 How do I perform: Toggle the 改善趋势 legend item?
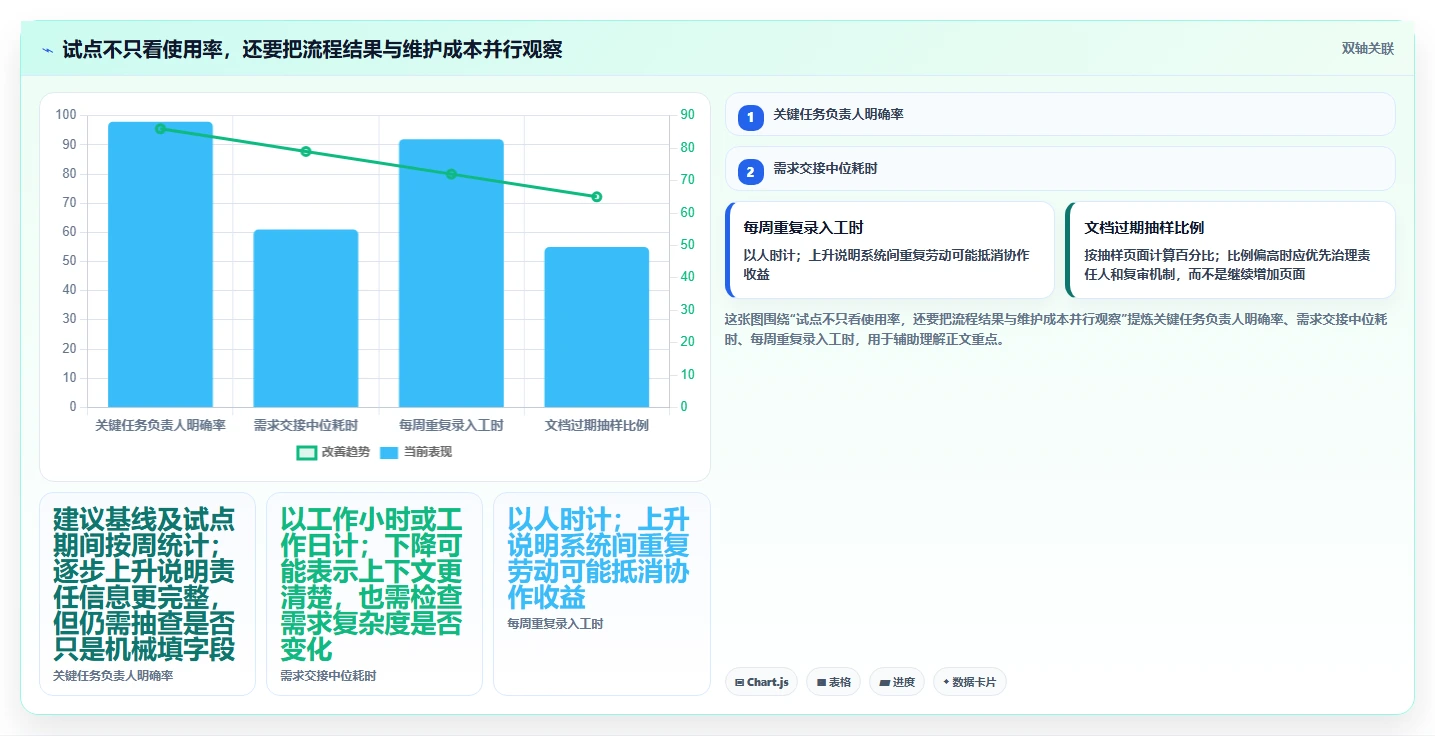point(332,452)
